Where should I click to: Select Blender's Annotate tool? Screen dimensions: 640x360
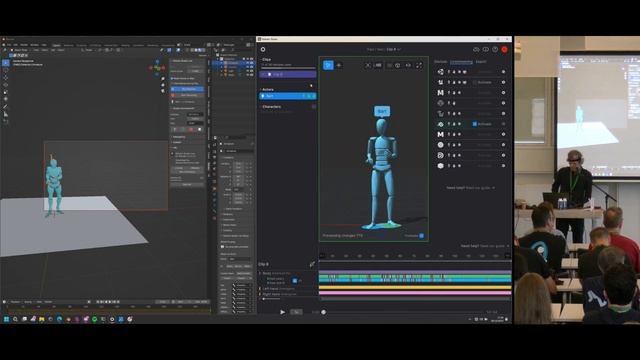click(6, 107)
